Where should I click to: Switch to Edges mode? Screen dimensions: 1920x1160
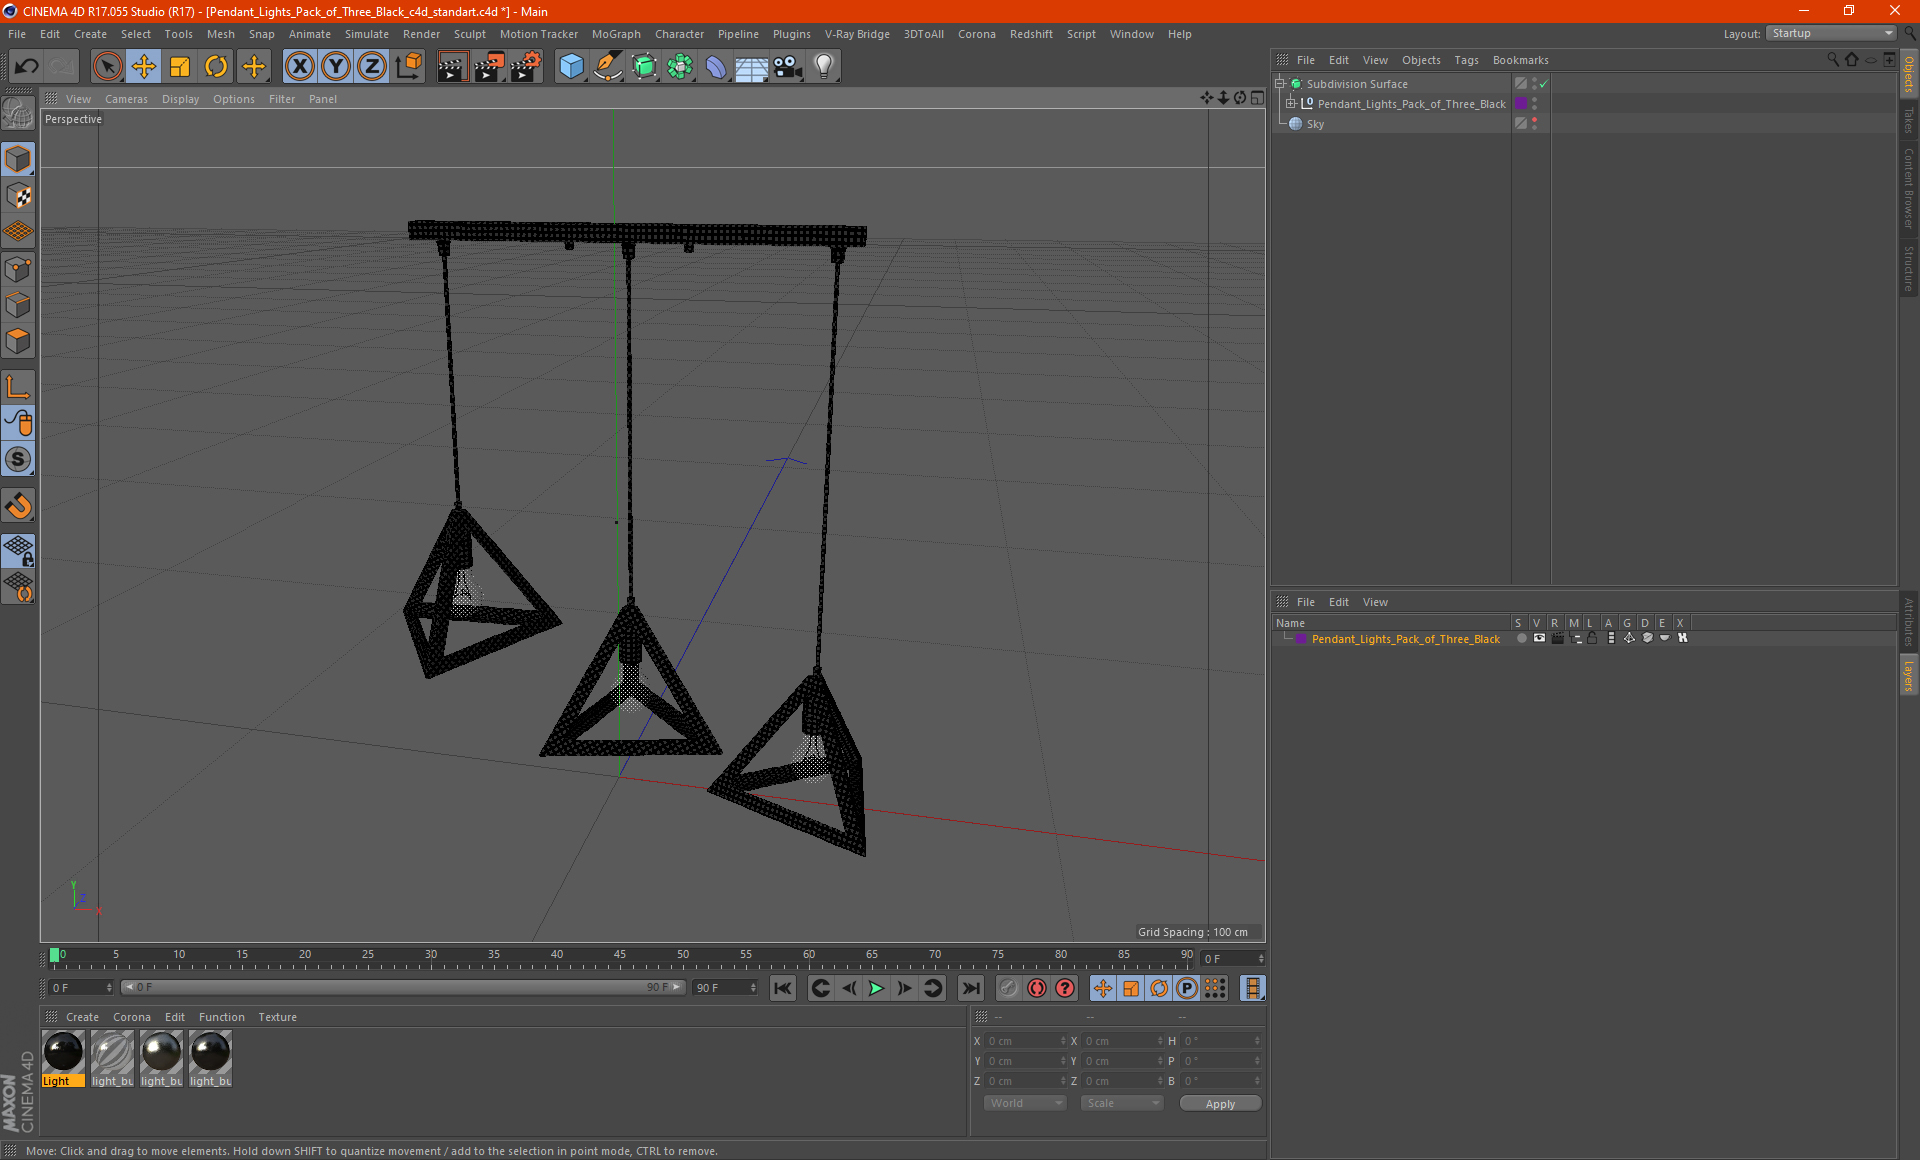click(19, 305)
